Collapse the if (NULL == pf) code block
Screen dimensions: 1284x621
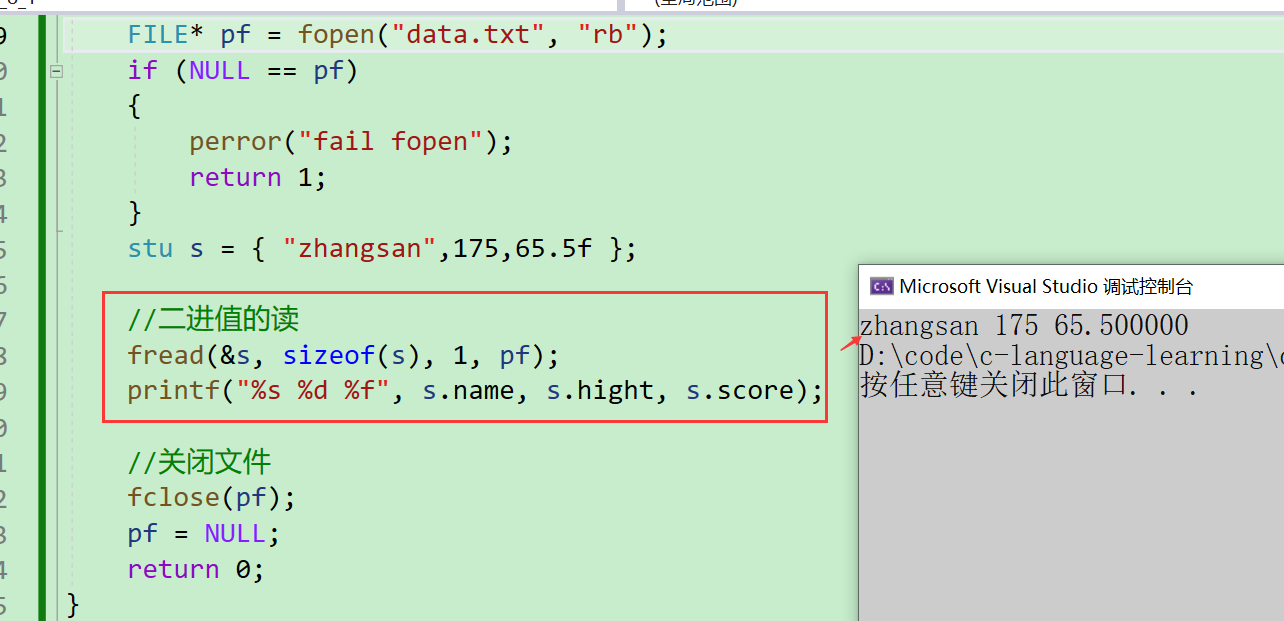pos(56,71)
